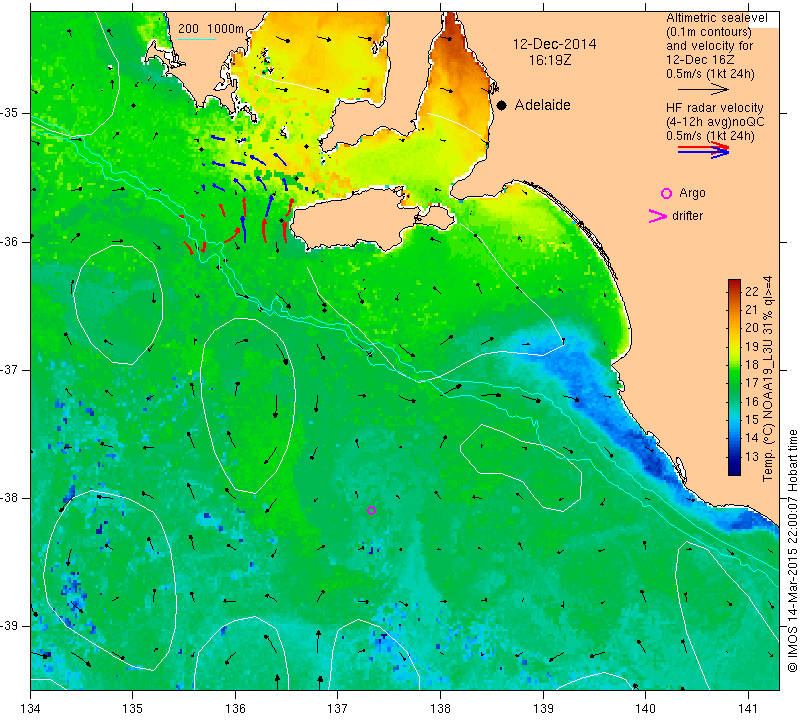
Task: Click the latitude axis label -38
Action: click(10, 498)
